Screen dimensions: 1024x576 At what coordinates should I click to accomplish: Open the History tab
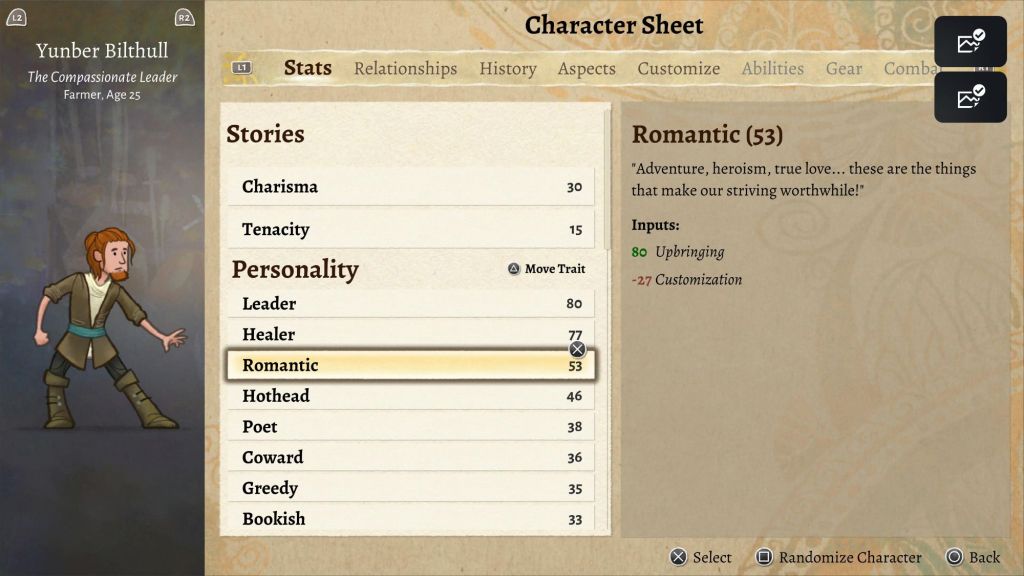(x=507, y=68)
